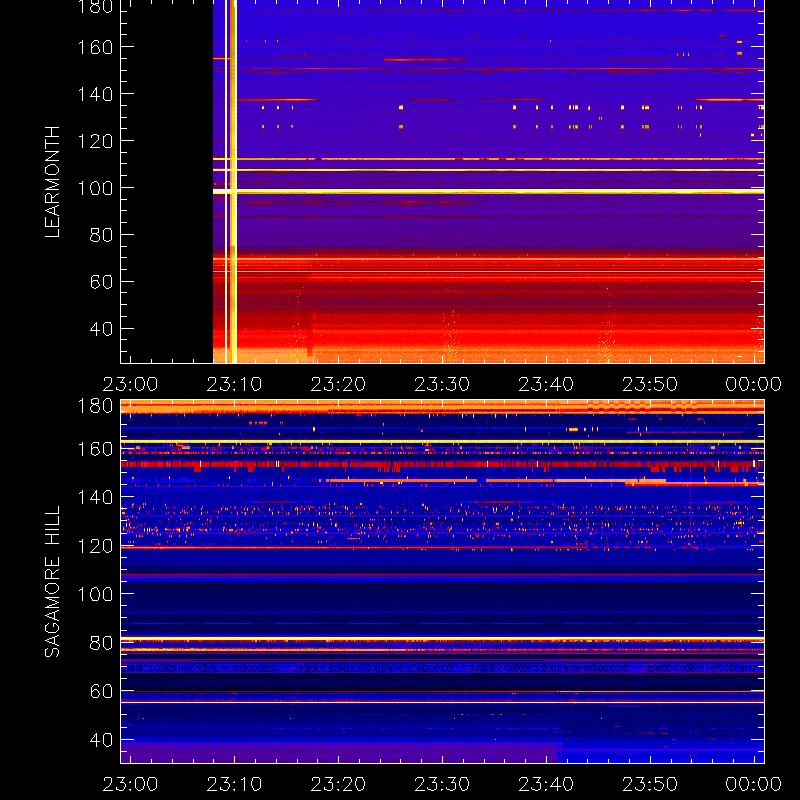Click 23:50 time label below Learmonth plot
The height and width of the screenshot is (800, 800).
650,384
